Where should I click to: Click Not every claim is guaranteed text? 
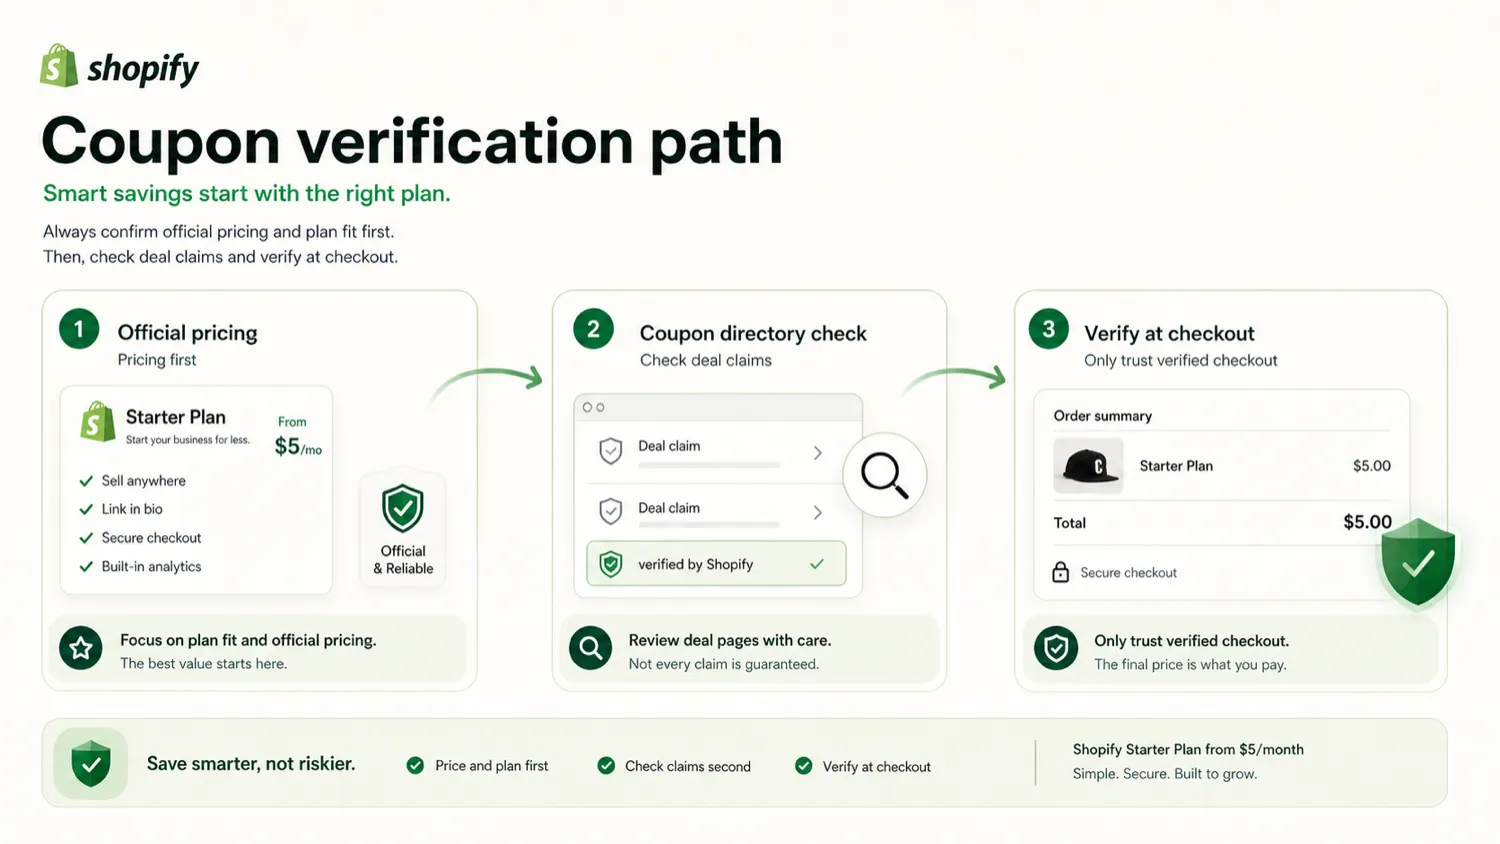point(724,664)
